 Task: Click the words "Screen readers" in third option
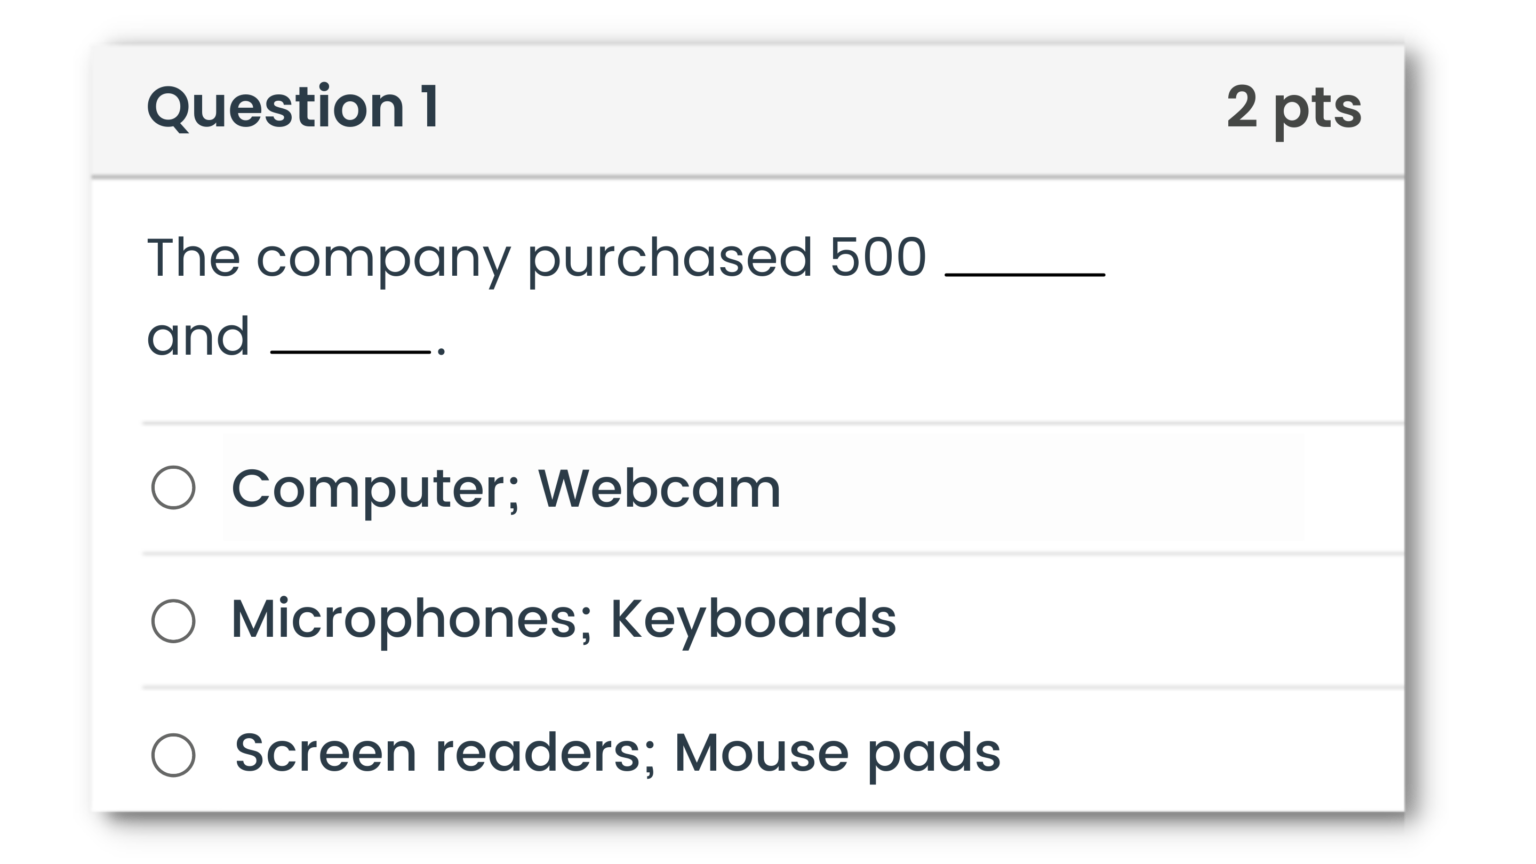click(440, 753)
